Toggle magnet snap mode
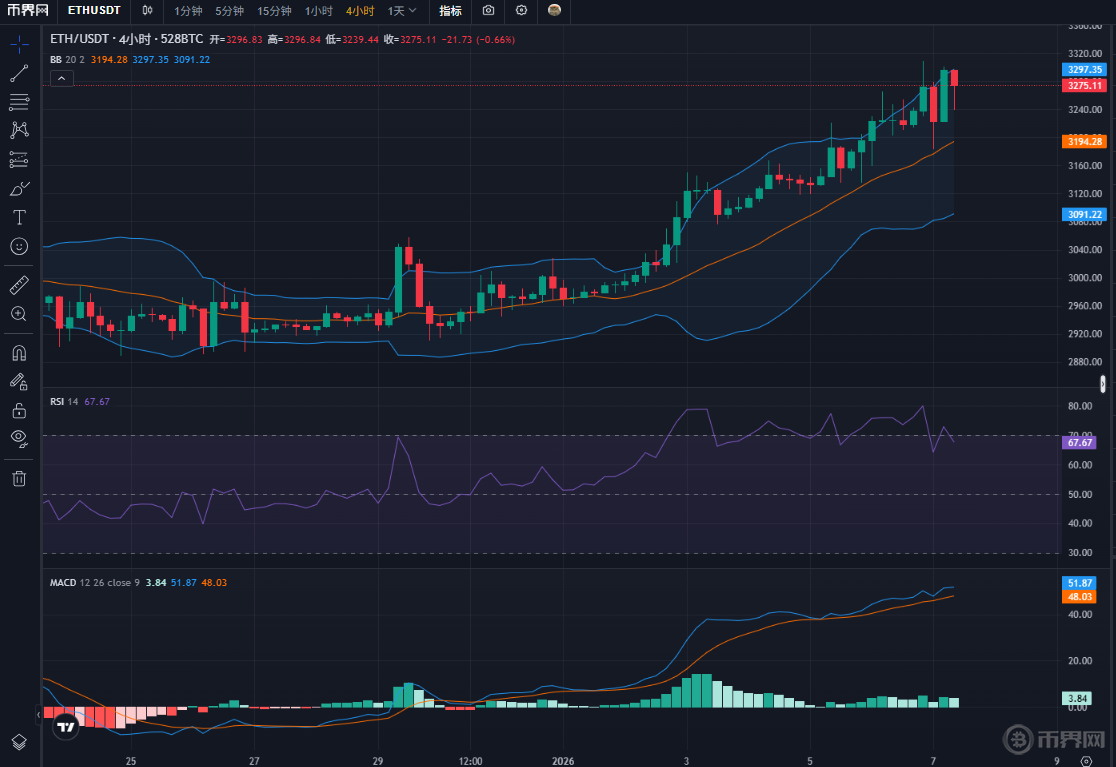This screenshot has height=767, width=1116. [x=19, y=353]
